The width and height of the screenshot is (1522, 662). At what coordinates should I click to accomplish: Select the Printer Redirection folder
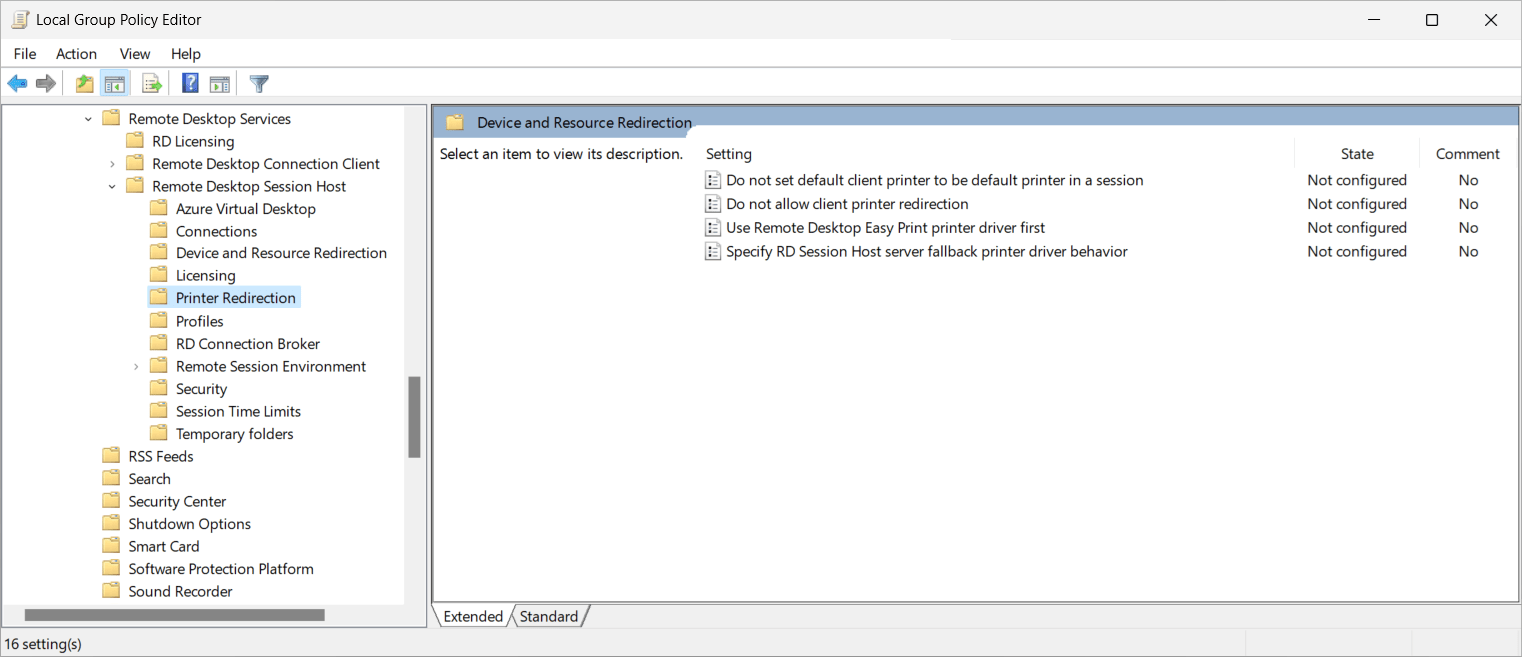(236, 297)
